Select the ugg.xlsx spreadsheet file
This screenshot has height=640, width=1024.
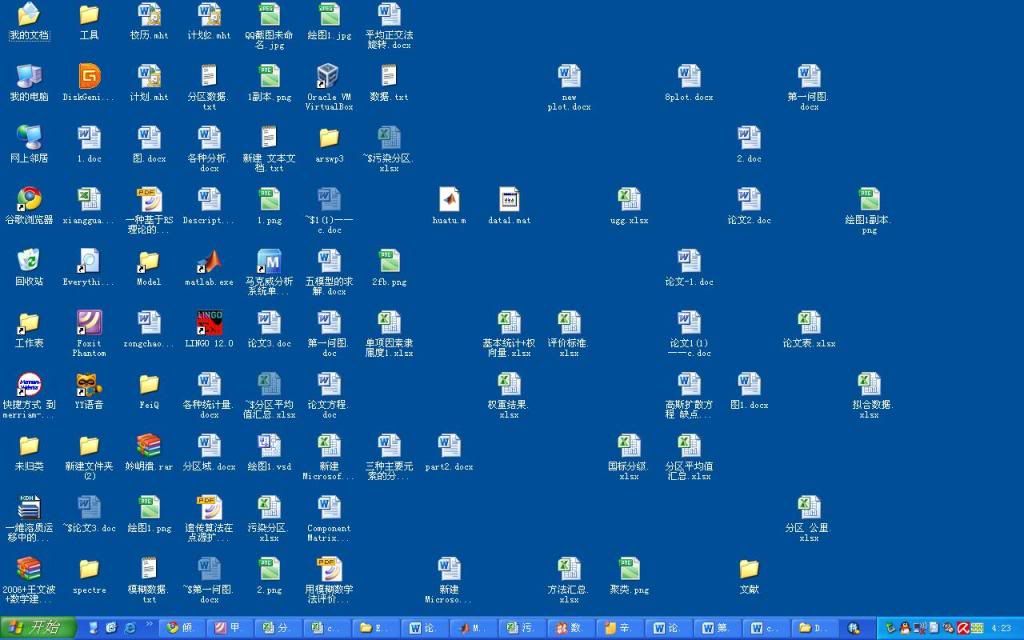point(629,200)
